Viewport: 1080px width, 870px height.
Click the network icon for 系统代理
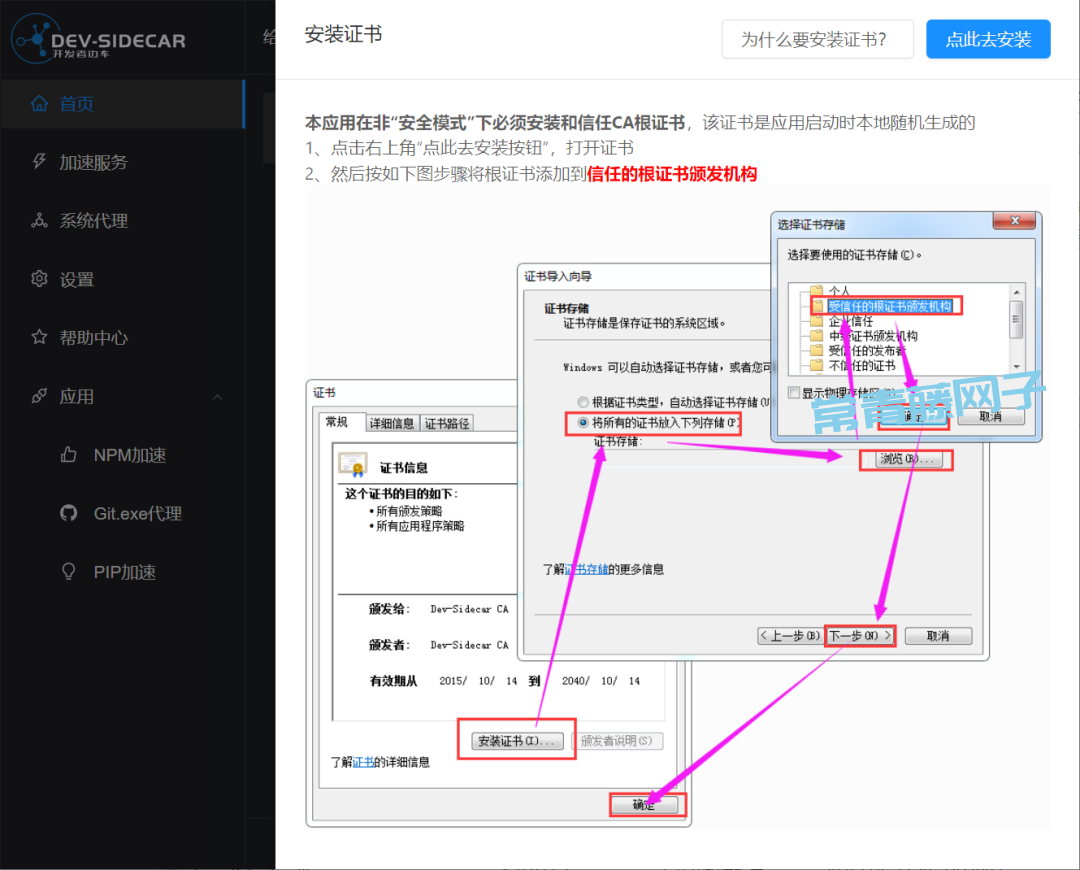coord(40,221)
